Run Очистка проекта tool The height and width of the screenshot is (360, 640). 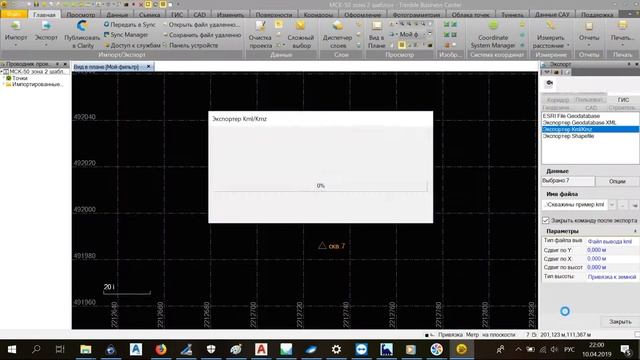pos(260,35)
